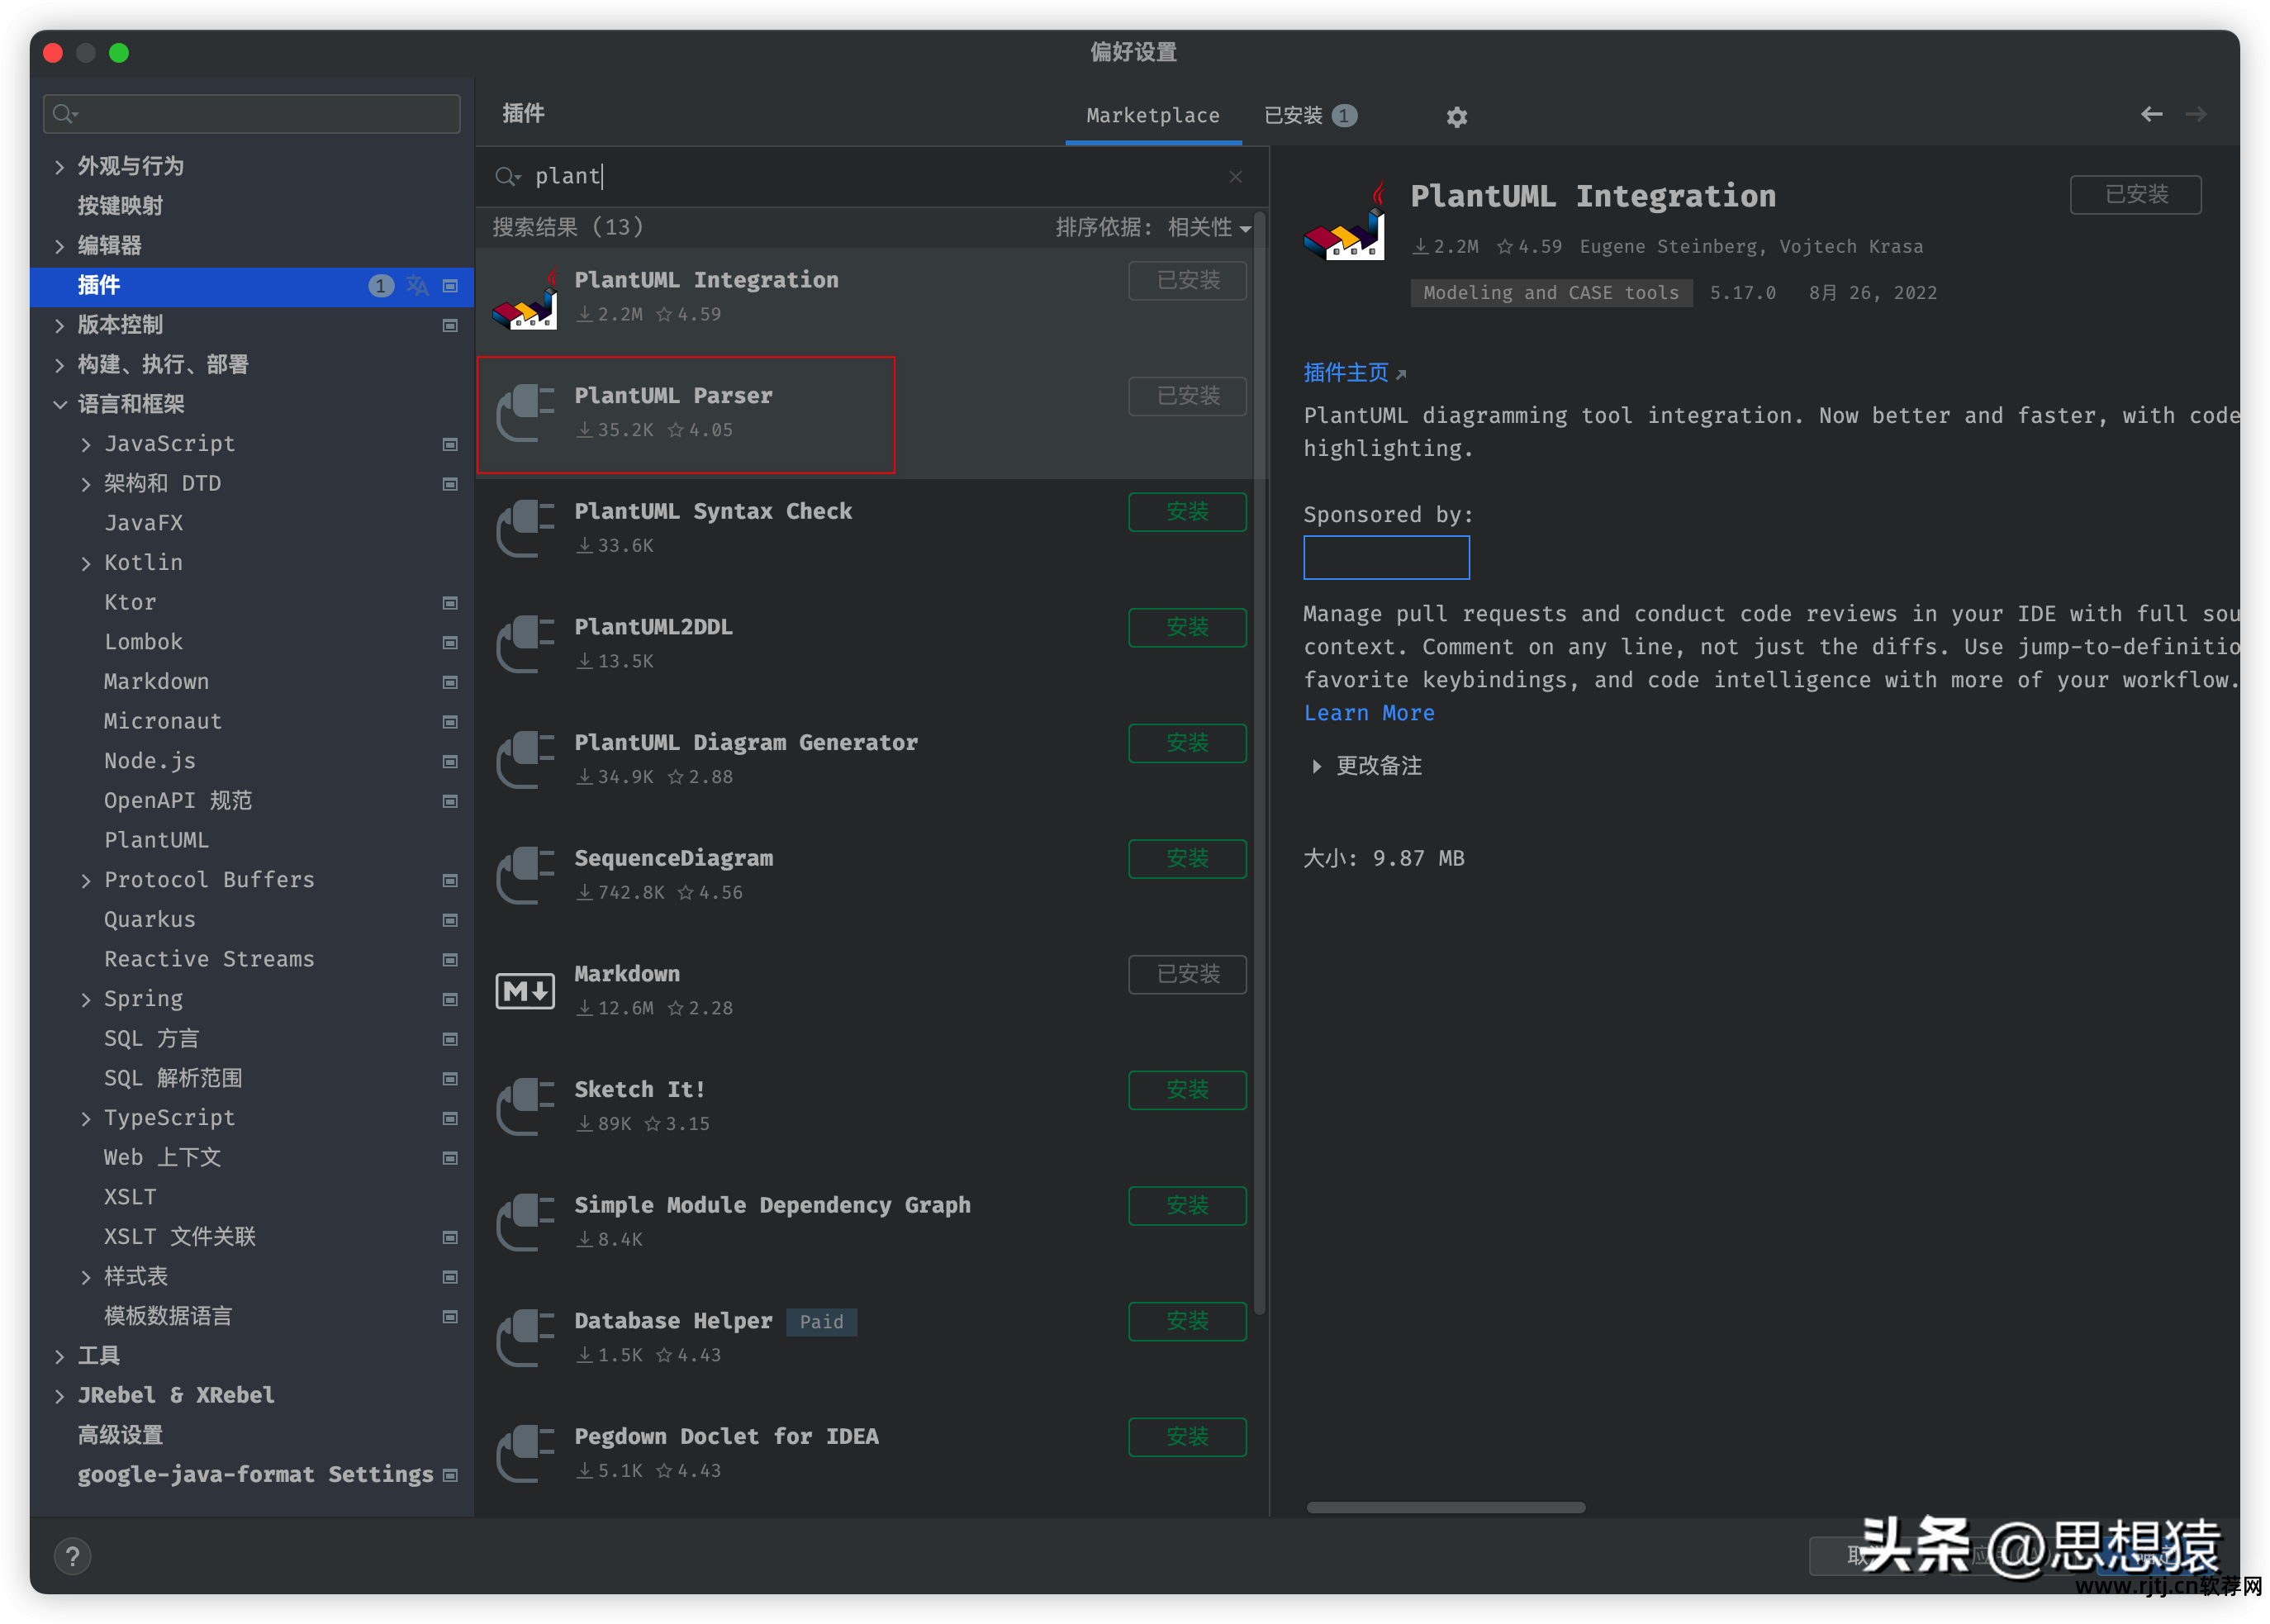
Task: Install Sketch It! plugin
Action: pyautogui.click(x=1187, y=1090)
